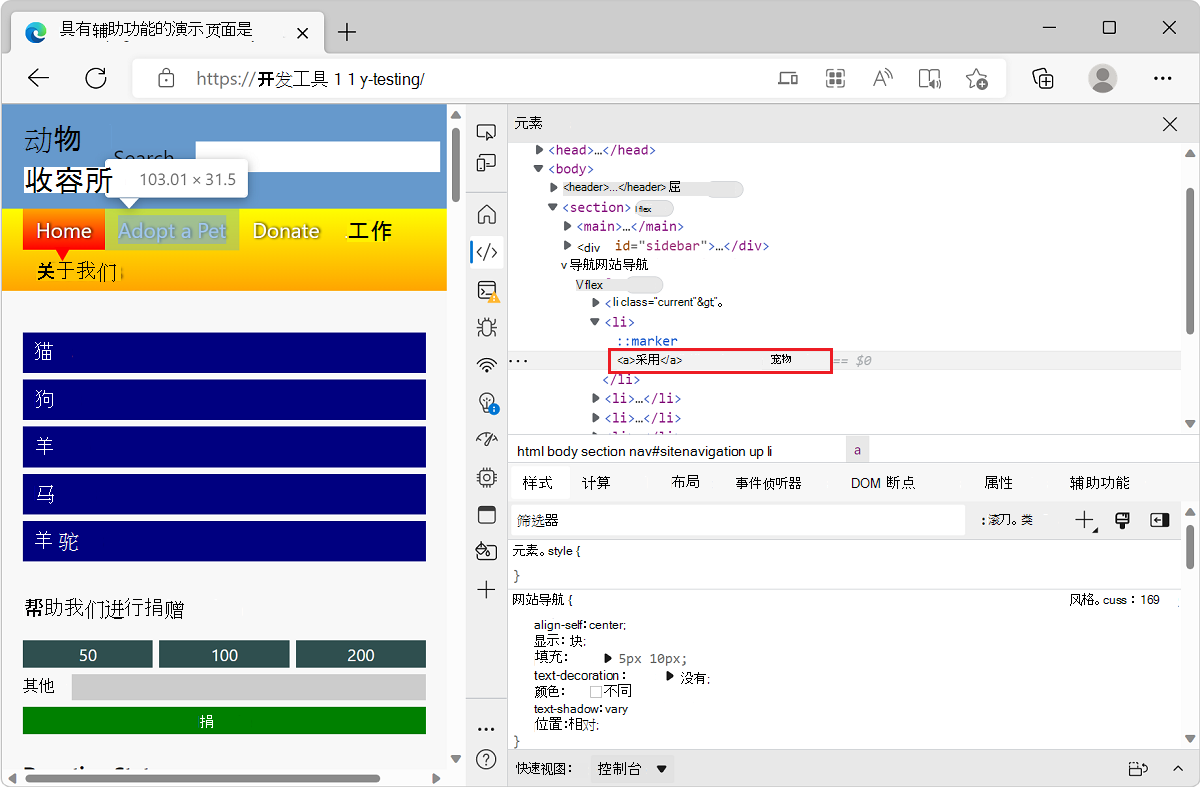
Task: Click the 筛选器 style filter input field
Action: tap(700, 520)
